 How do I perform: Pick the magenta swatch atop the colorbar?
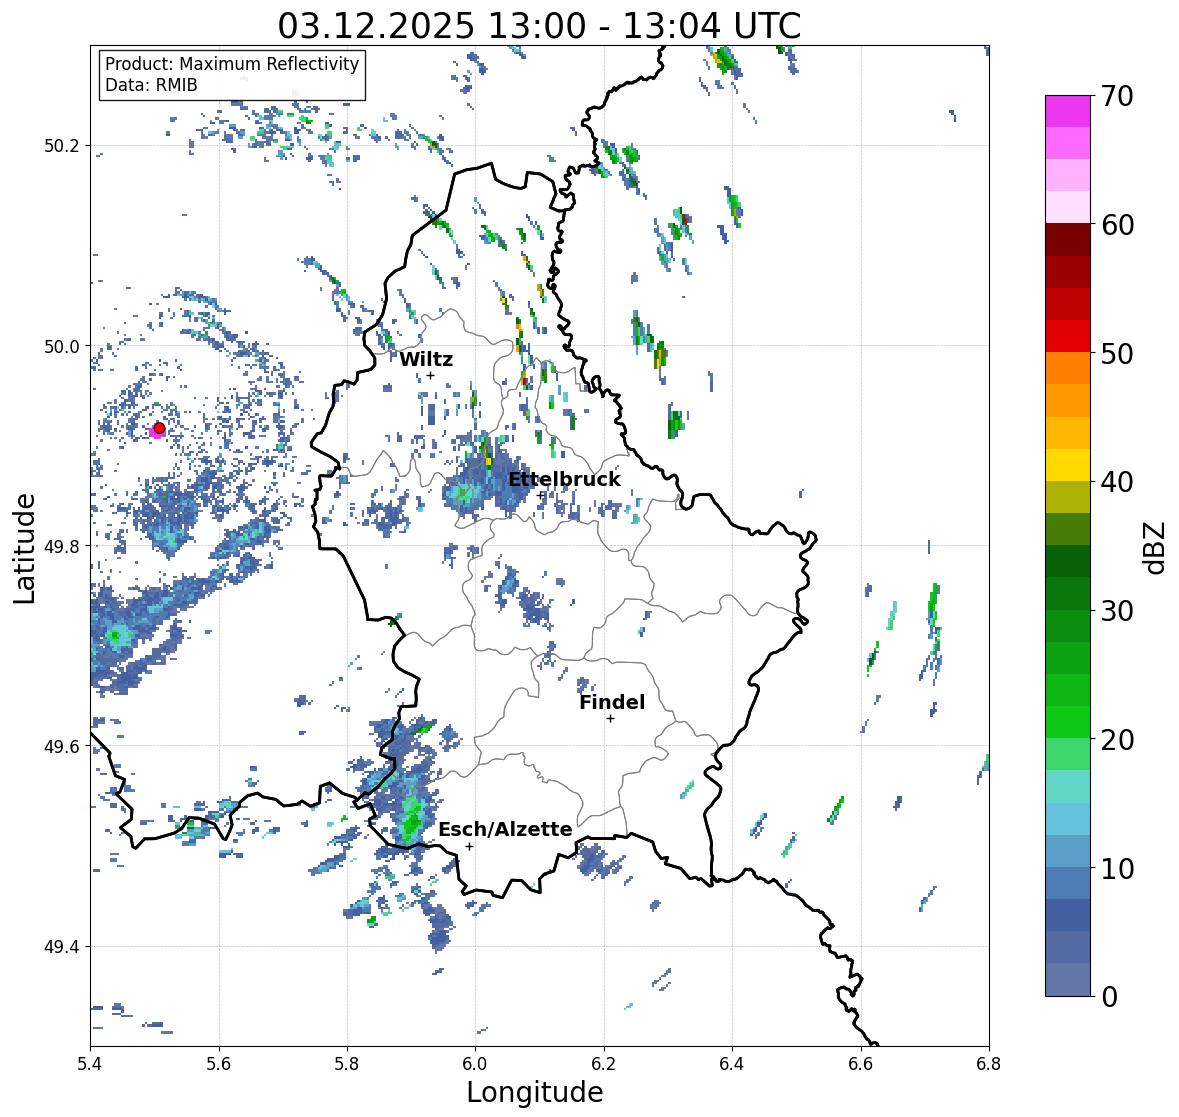[x=1068, y=111]
